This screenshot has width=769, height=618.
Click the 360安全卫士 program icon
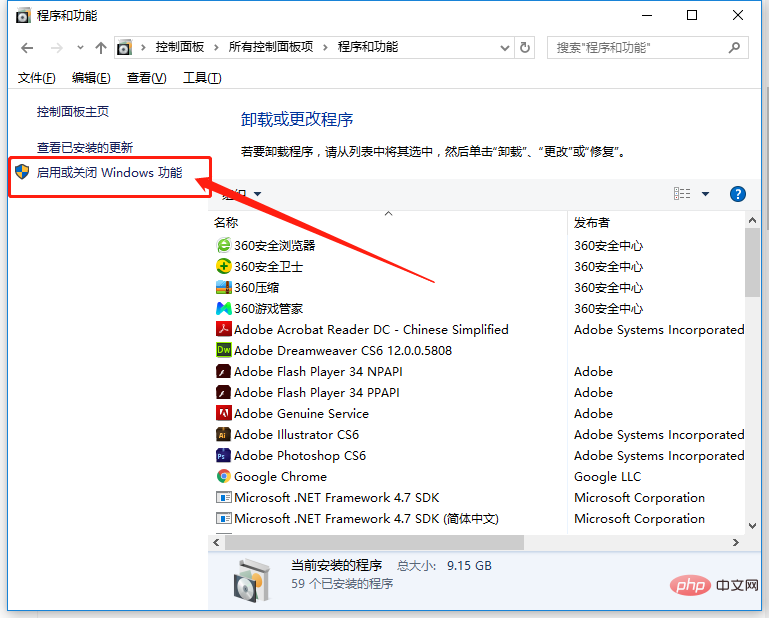(x=224, y=266)
